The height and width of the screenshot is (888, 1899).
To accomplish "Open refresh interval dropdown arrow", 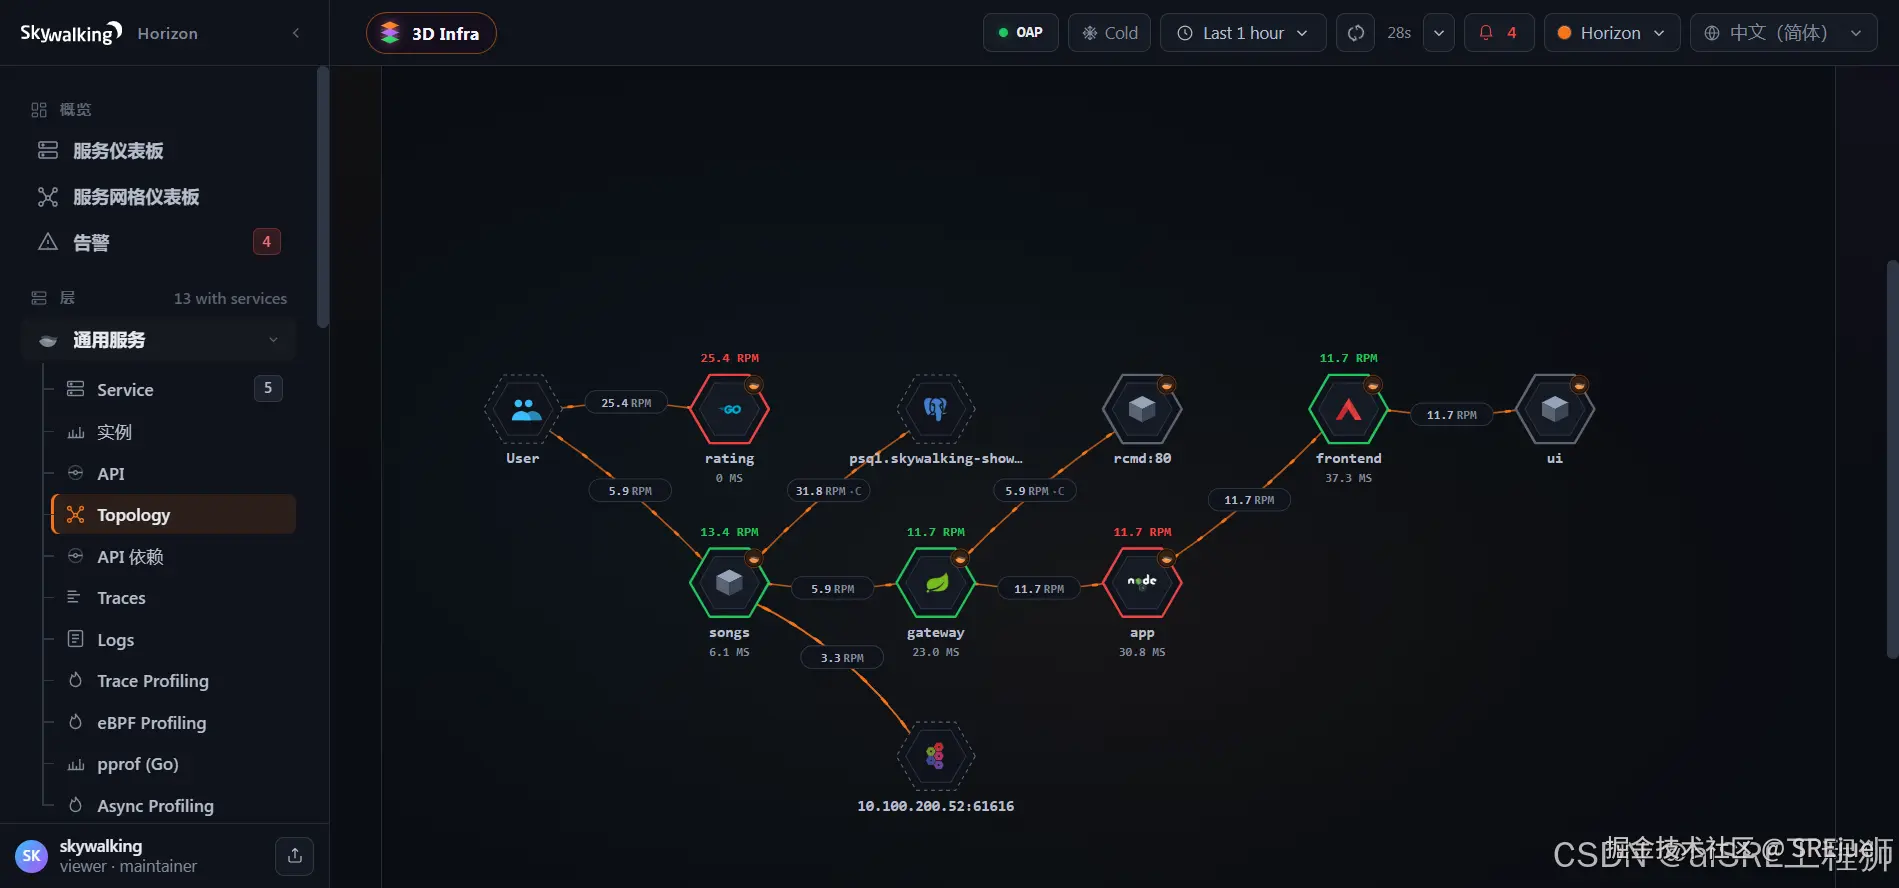I will pyautogui.click(x=1439, y=33).
